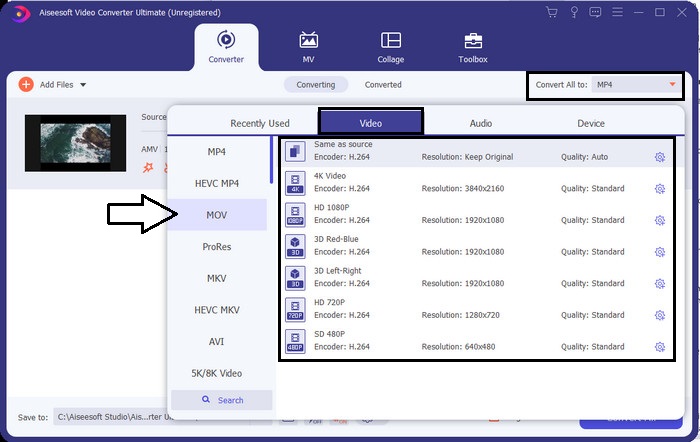The width and height of the screenshot is (700, 442).
Task: Select the Recently Used tab
Action: point(260,123)
